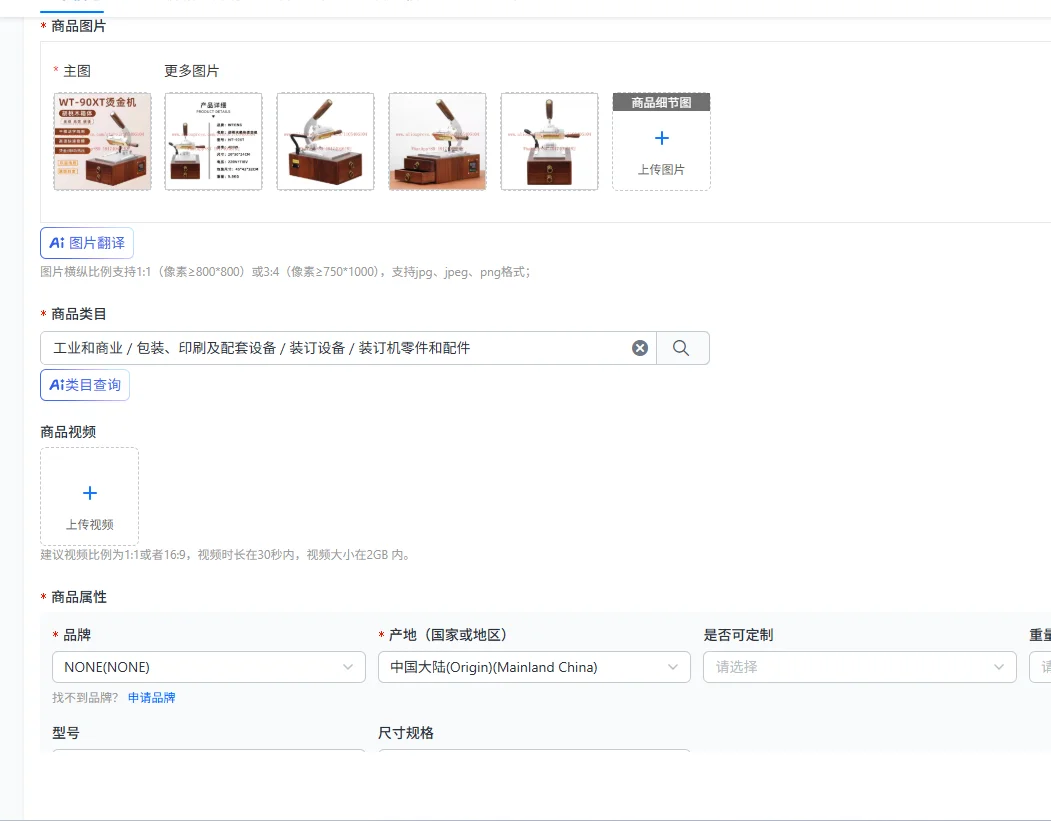The image size is (1051, 821).
Task: Select fifth product image front view
Action: [x=550, y=141]
